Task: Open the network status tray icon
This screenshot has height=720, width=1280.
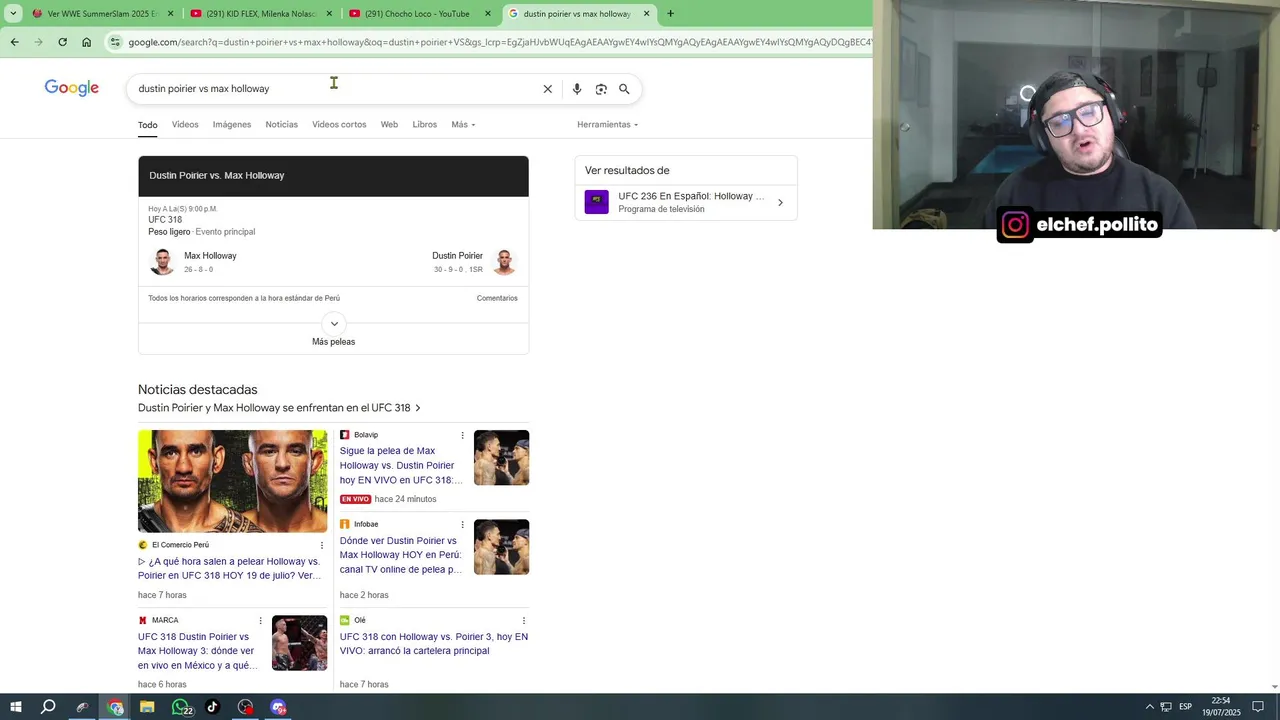Action: (1166, 707)
